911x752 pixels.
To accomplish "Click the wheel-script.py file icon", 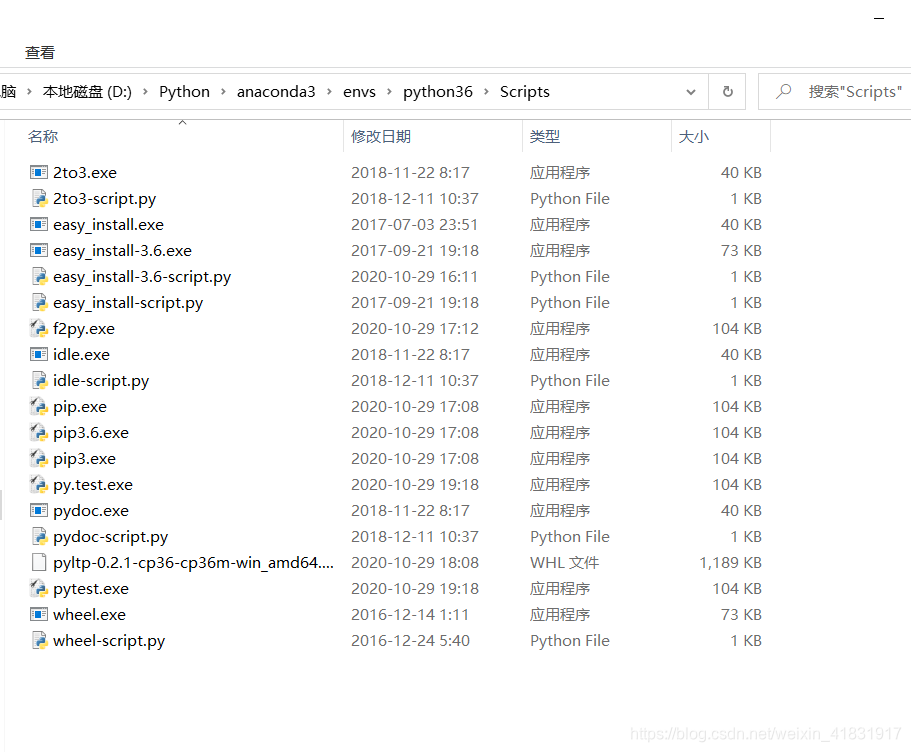I will click(x=39, y=640).
